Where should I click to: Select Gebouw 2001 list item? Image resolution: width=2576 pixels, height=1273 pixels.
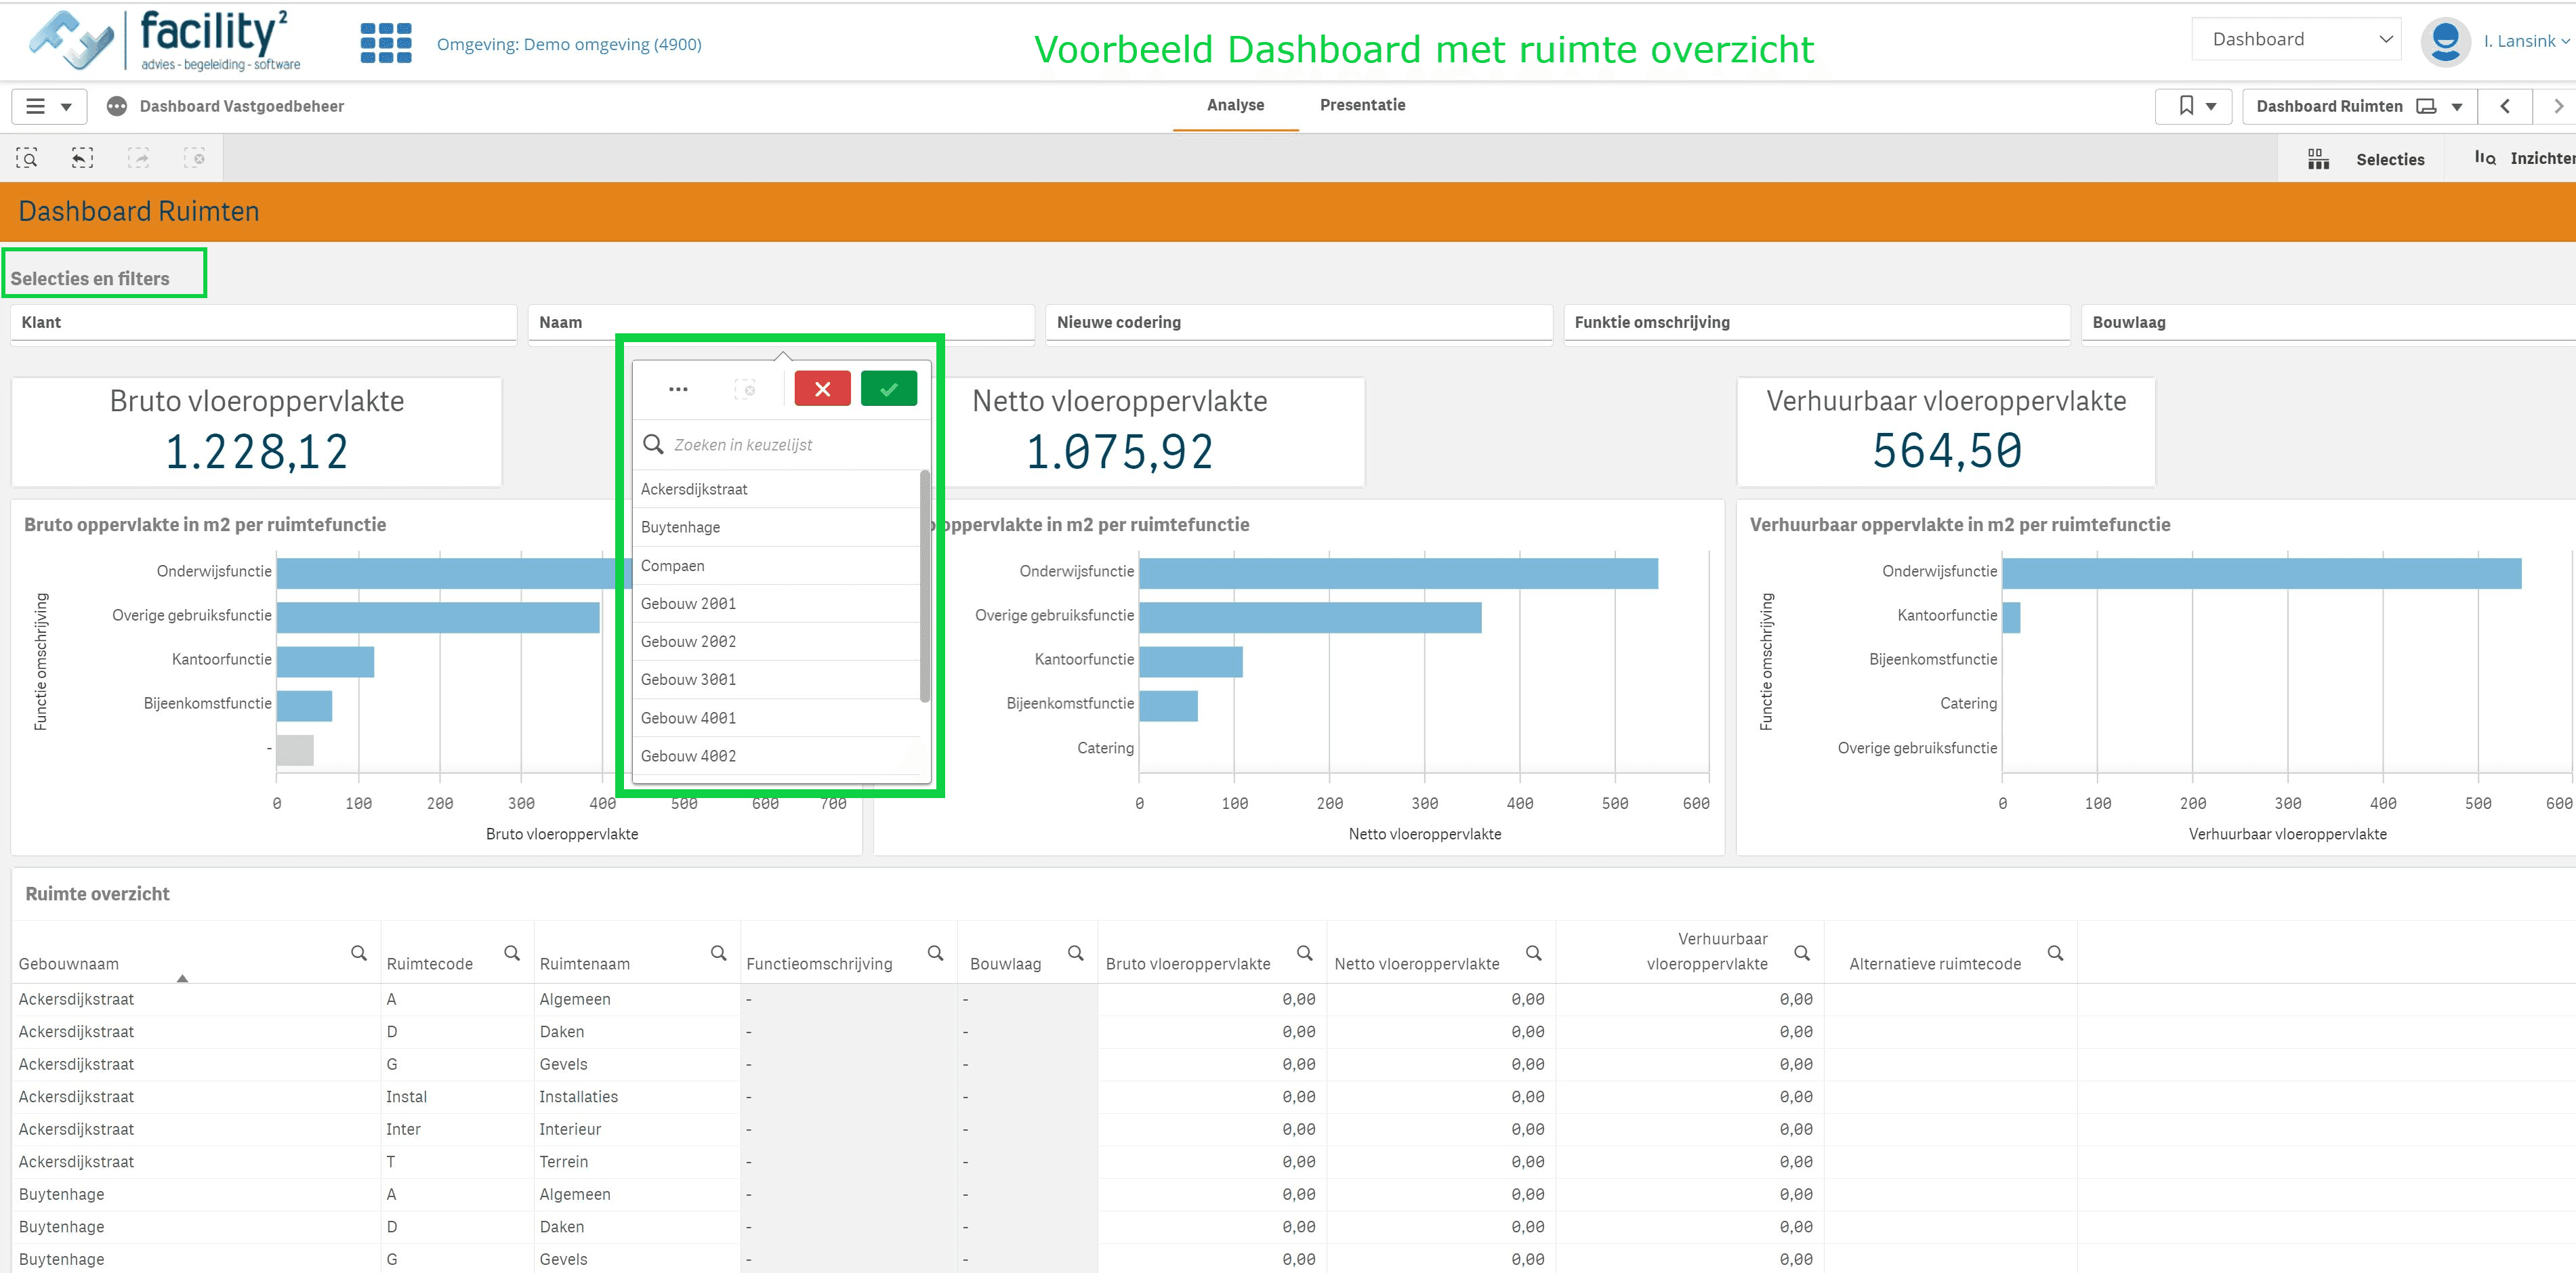(x=688, y=603)
